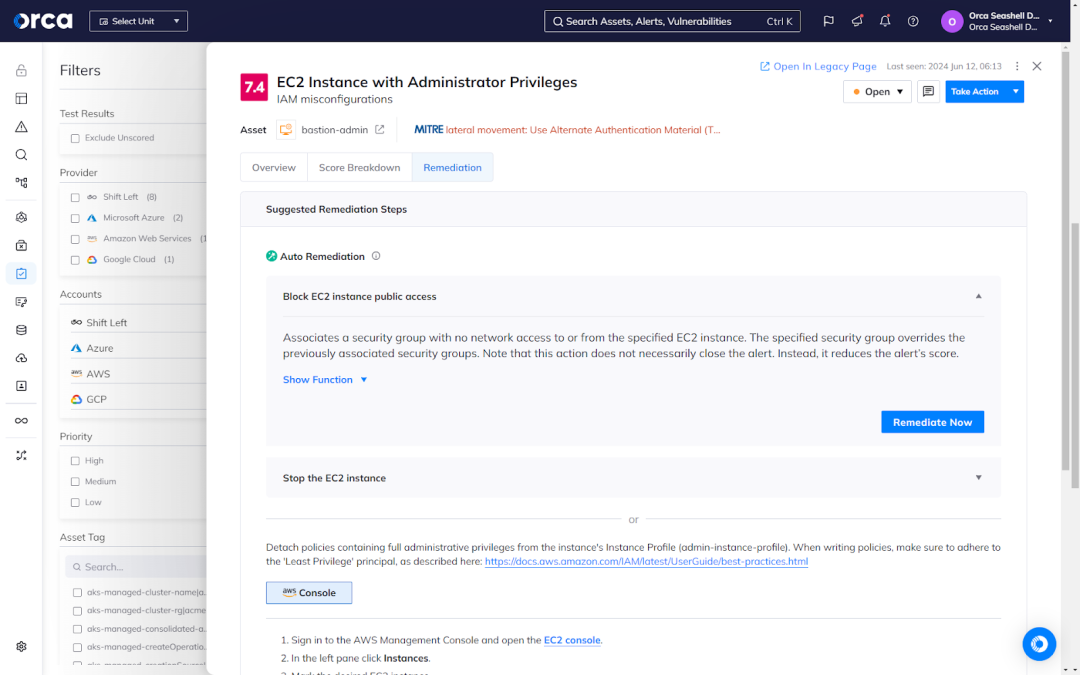This screenshot has width=1080, height=675.
Task: Open the Select Unit dropdown
Action: pos(138,21)
